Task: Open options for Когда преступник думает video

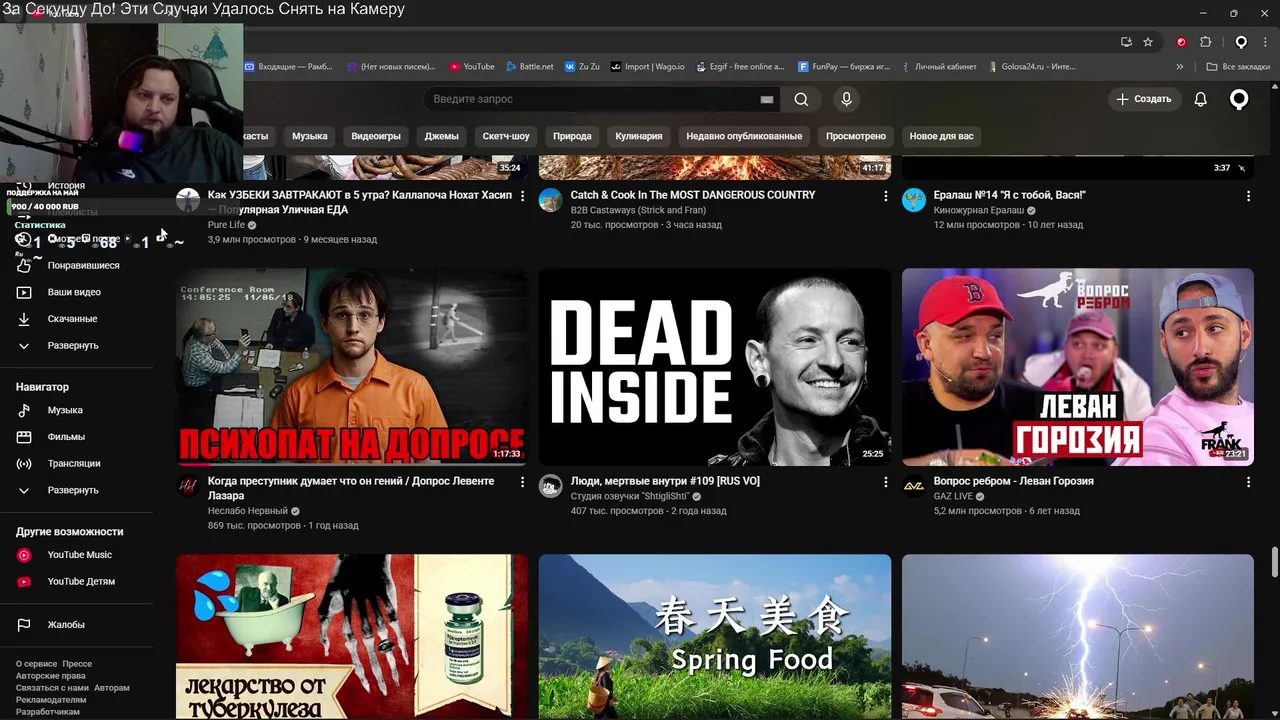Action: pyautogui.click(x=522, y=482)
